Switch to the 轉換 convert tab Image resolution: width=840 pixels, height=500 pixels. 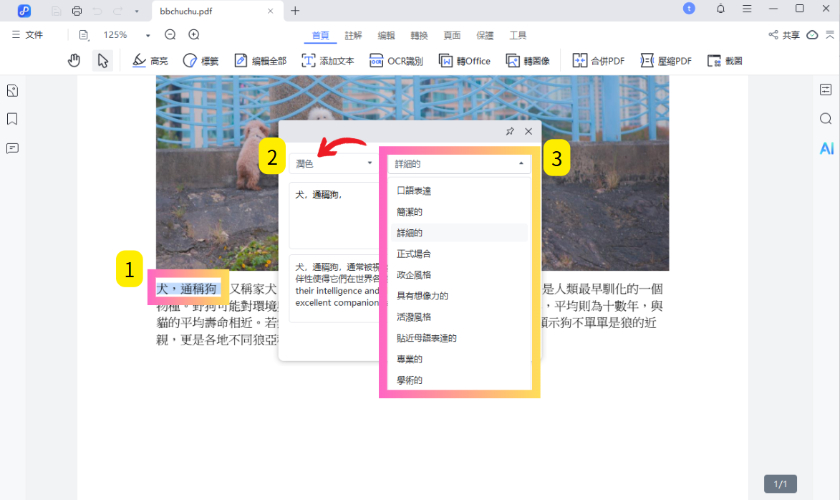[x=419, y=35]
